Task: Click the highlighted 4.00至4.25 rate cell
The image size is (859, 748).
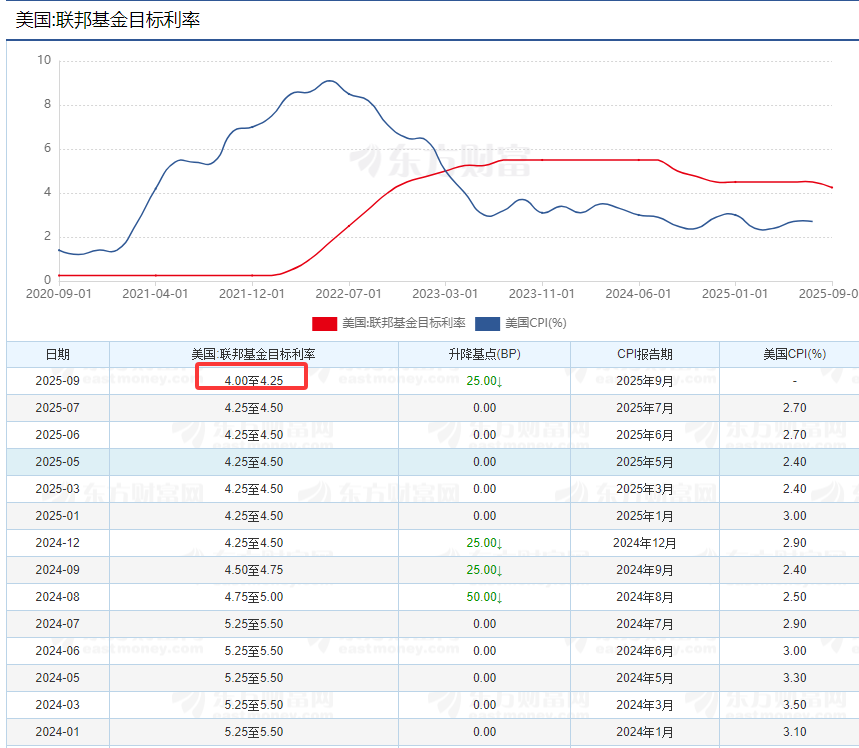Action: [254, 381]
